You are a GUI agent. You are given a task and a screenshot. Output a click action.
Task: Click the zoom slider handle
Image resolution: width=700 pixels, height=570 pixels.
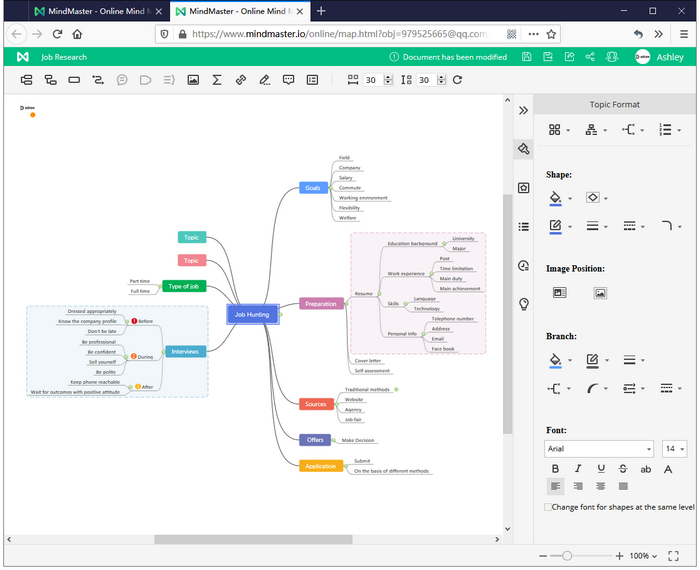[567, 555]
